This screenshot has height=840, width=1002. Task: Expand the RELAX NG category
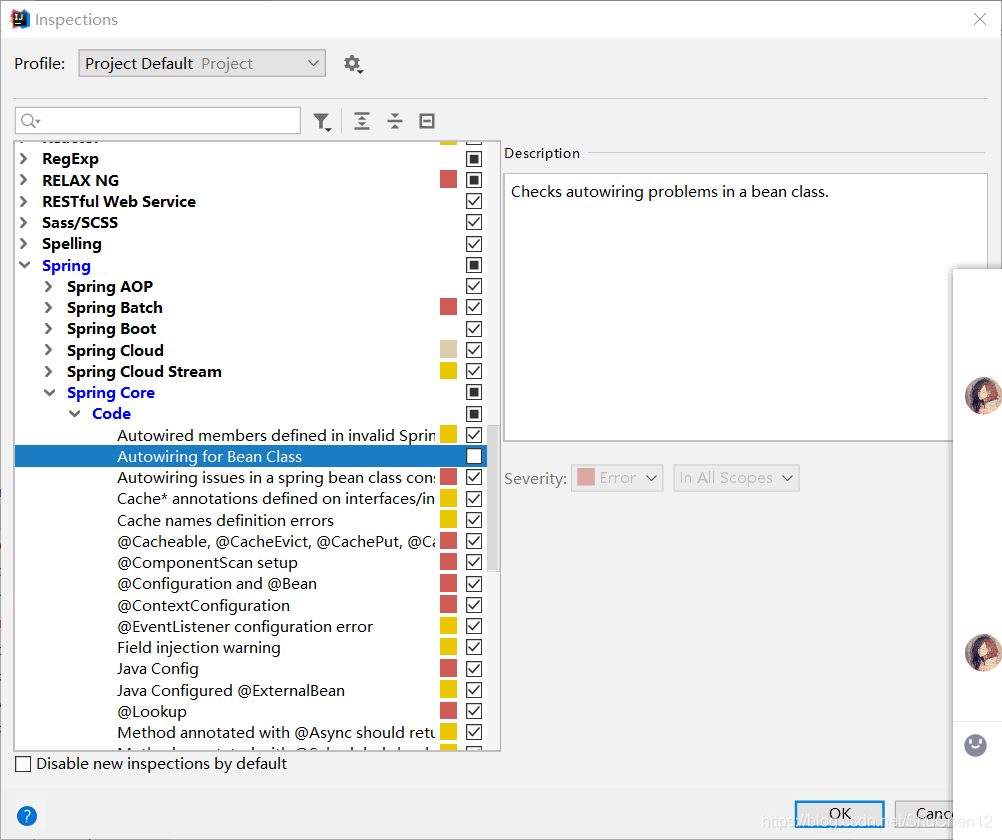[x=24, y=180]
